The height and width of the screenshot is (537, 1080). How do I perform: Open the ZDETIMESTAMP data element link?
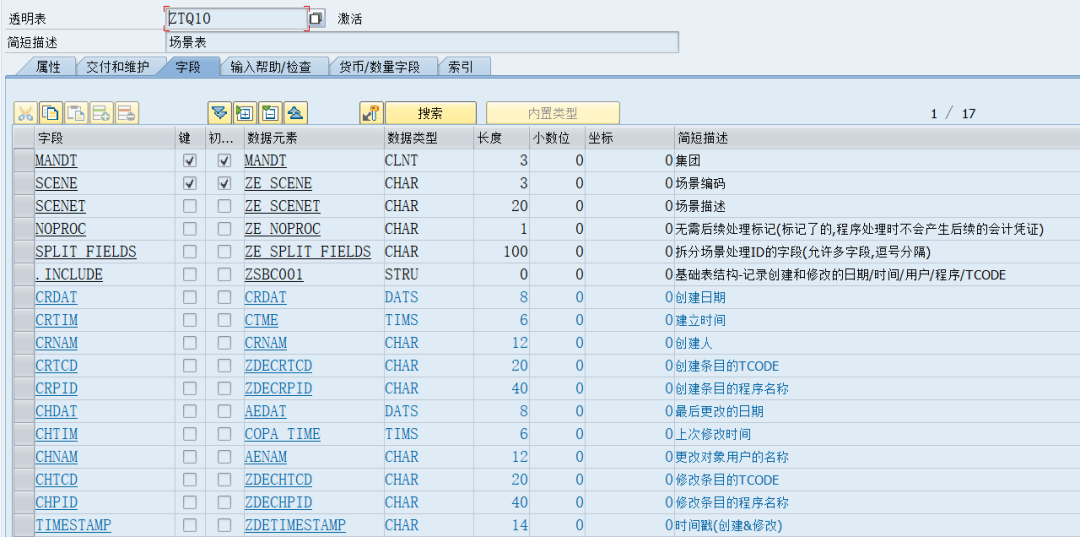(x=295, y=525)
